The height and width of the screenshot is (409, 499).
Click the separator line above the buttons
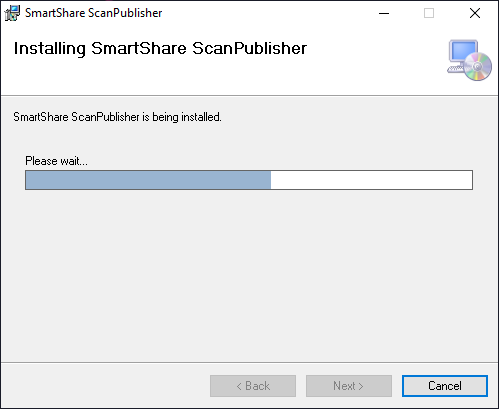click(249, 362)
